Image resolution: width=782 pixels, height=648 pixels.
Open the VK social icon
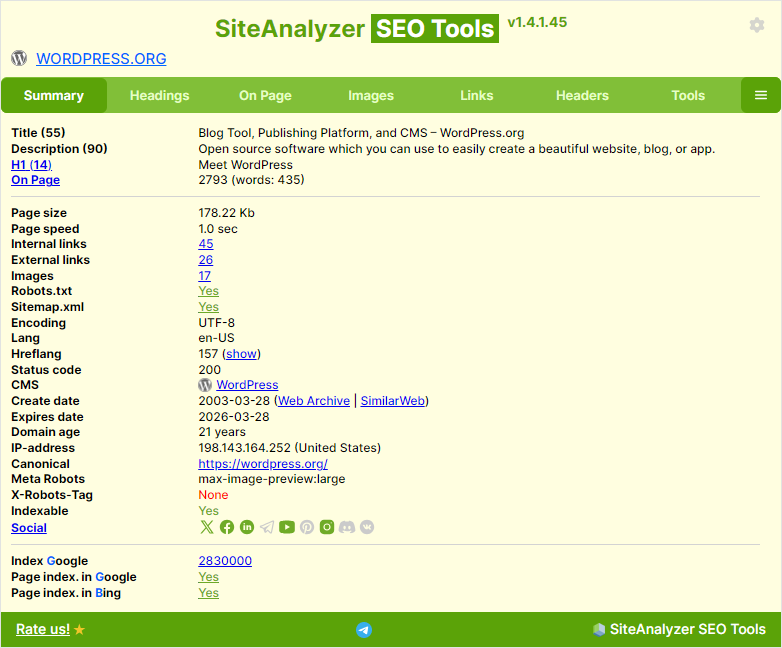367,527
